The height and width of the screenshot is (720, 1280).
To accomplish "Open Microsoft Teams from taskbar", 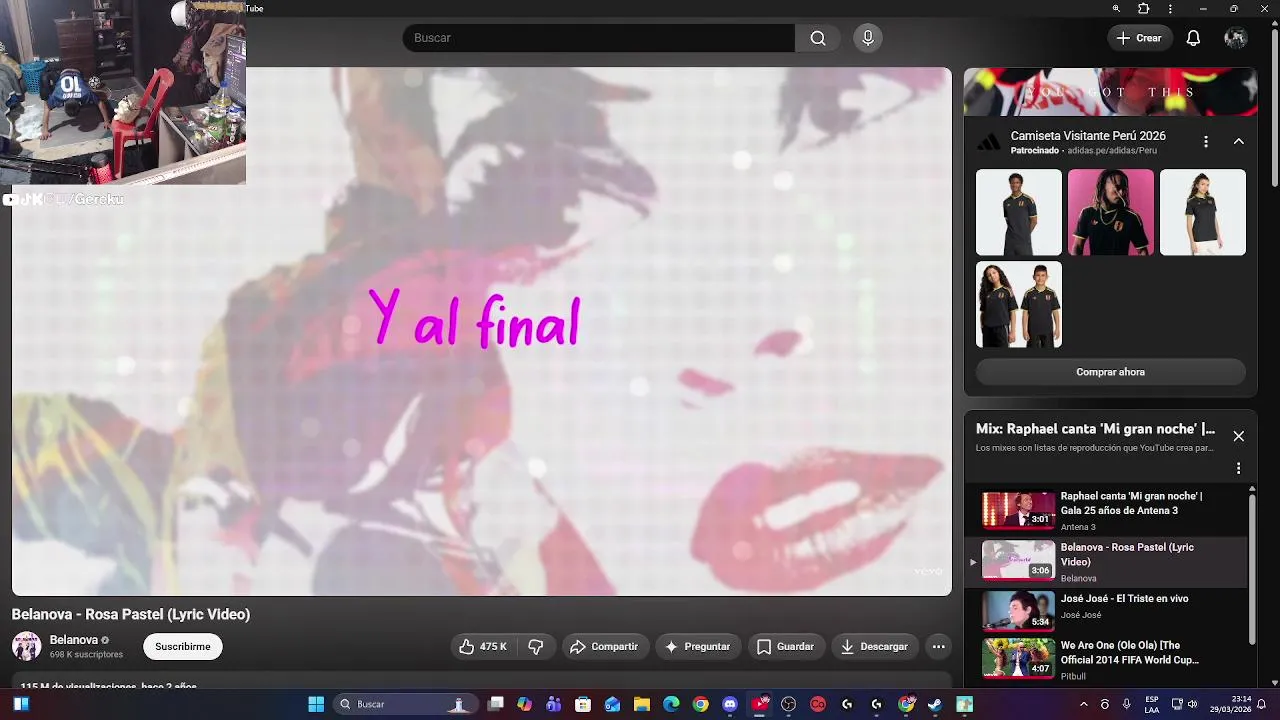I will click(553, 704).
